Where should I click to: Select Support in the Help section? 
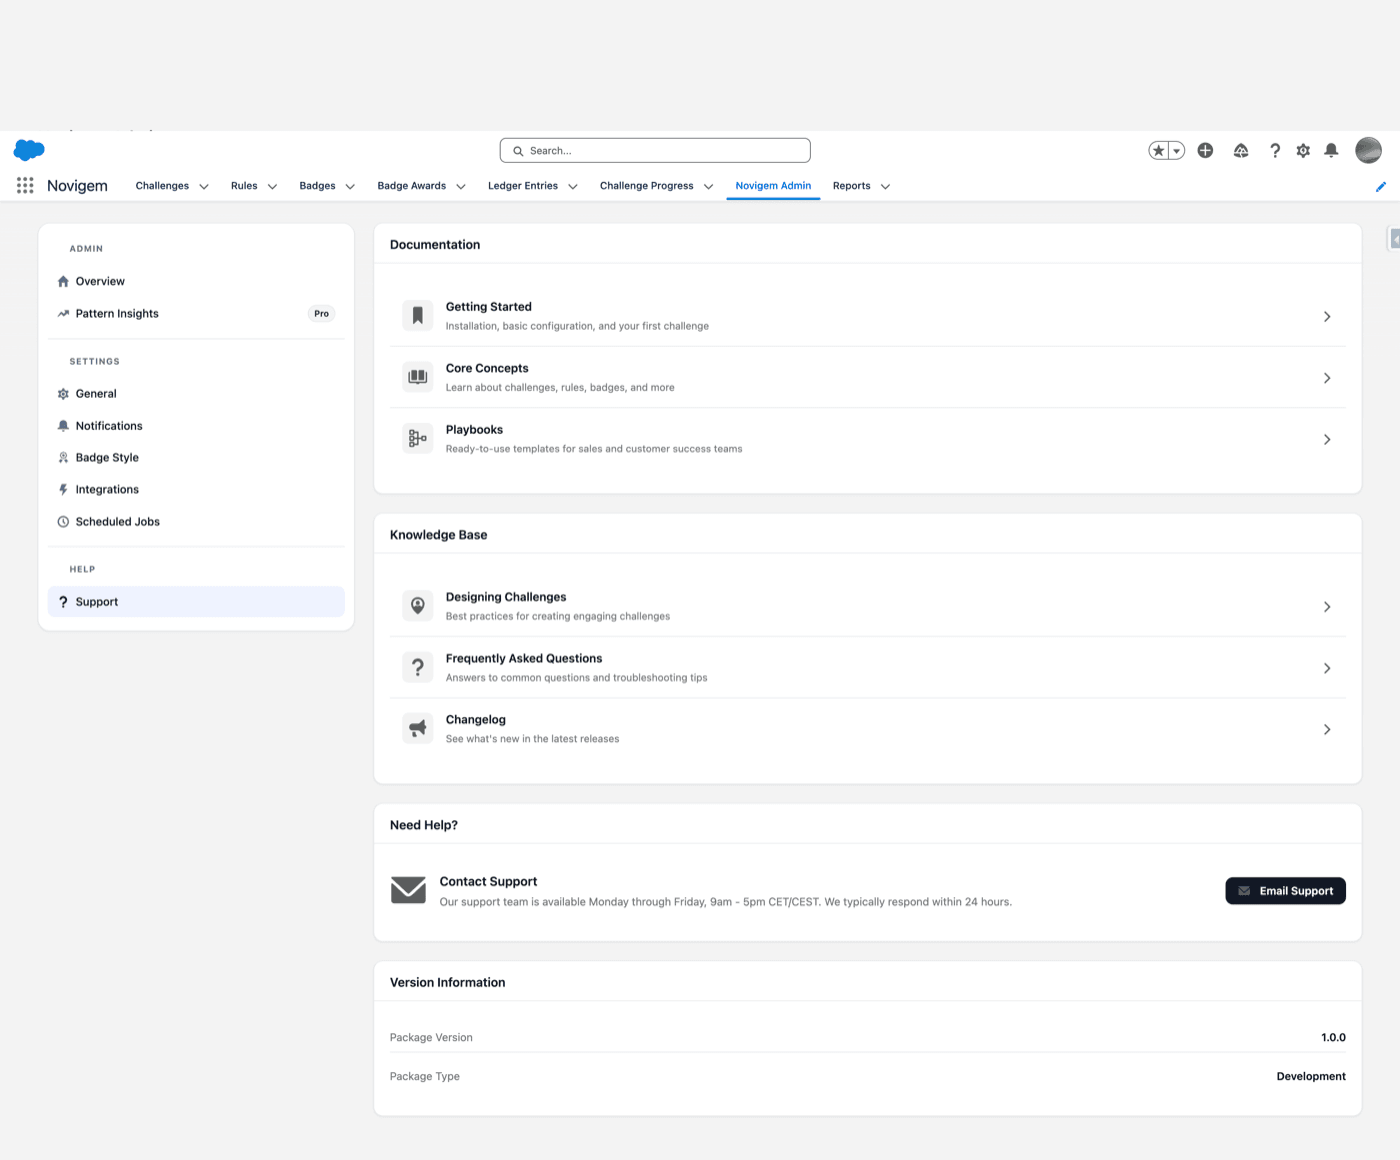pyautogui.click(x=196, y=602)
